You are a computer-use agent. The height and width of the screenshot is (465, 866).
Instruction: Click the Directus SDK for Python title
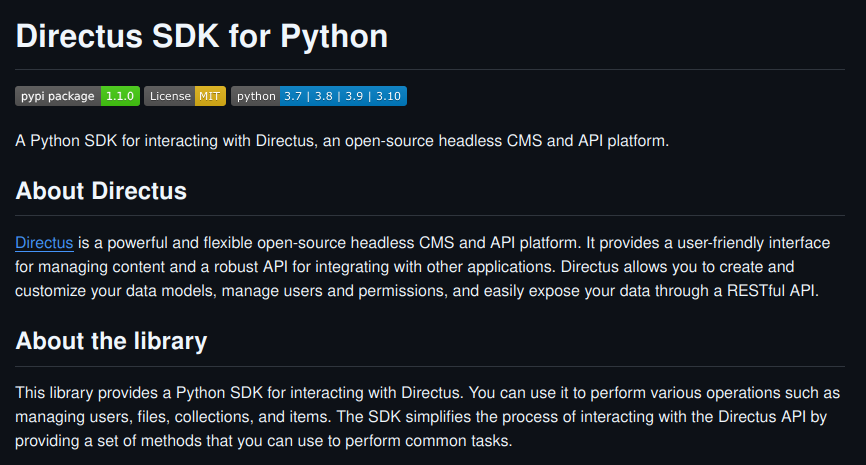coord(201,36)
